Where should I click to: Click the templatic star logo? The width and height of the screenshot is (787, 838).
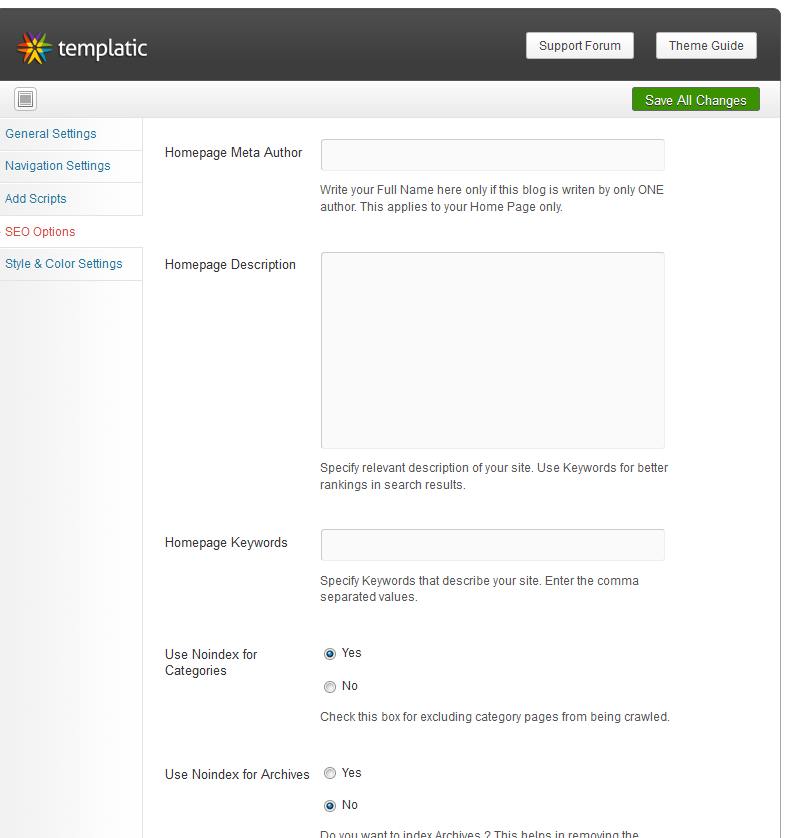34,48
